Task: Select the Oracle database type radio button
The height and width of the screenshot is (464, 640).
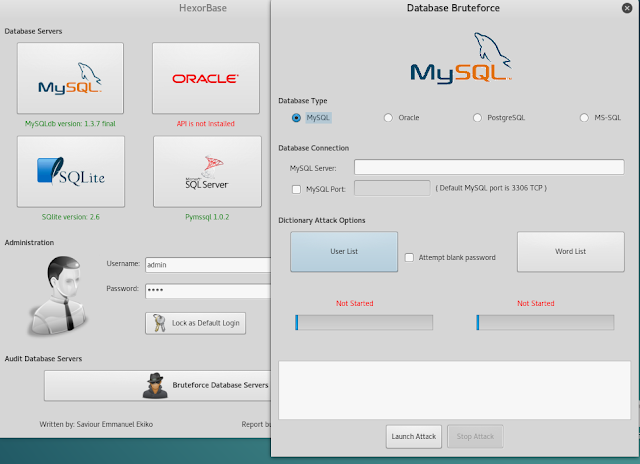Action: [388, 118]
